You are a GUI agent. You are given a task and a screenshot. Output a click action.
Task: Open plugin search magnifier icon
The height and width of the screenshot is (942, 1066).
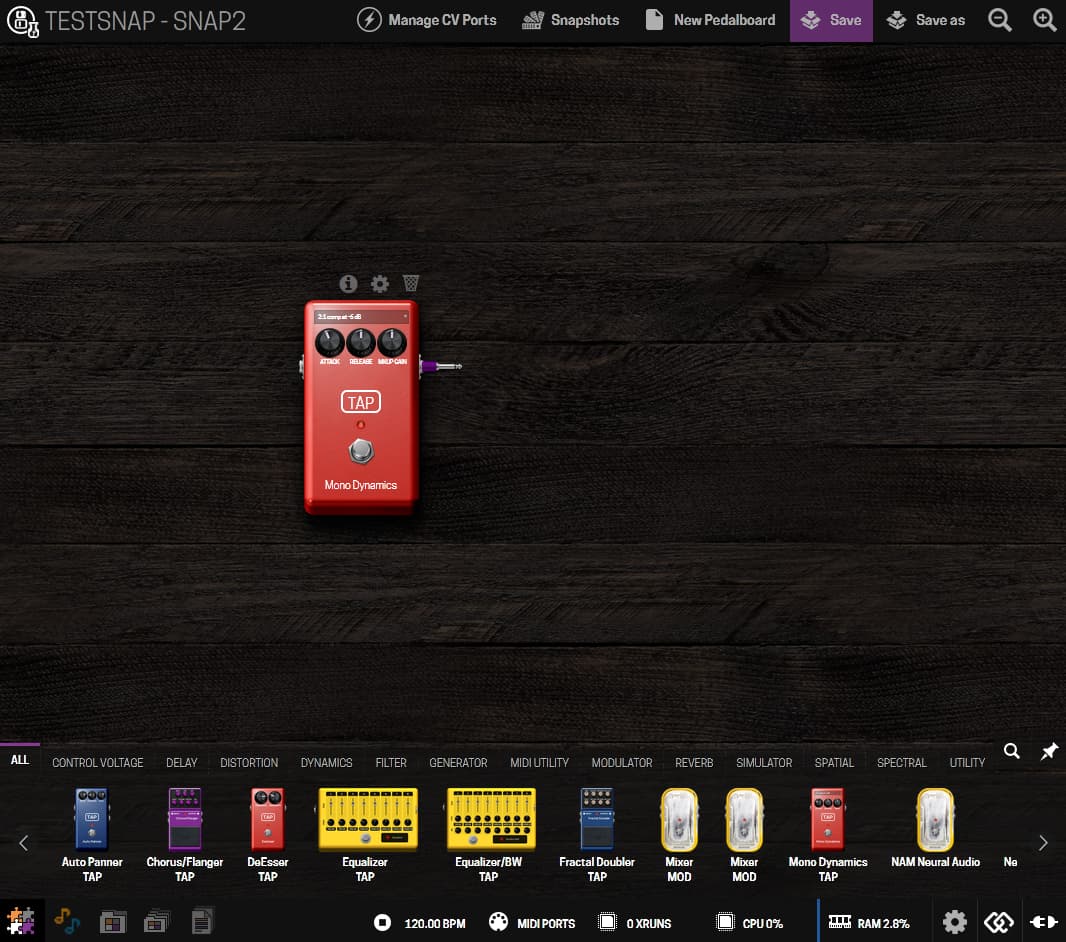click(1012, 751)
